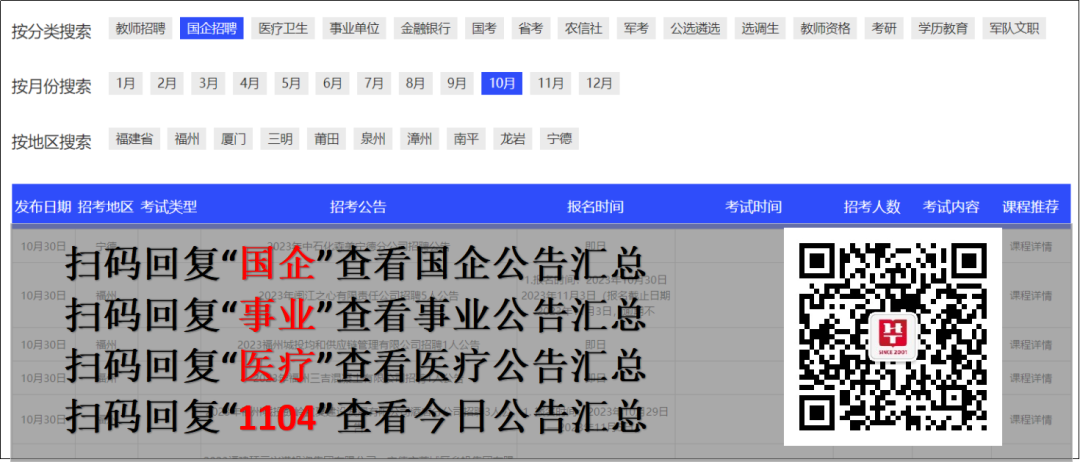Filter announcements by 1月

125,83
